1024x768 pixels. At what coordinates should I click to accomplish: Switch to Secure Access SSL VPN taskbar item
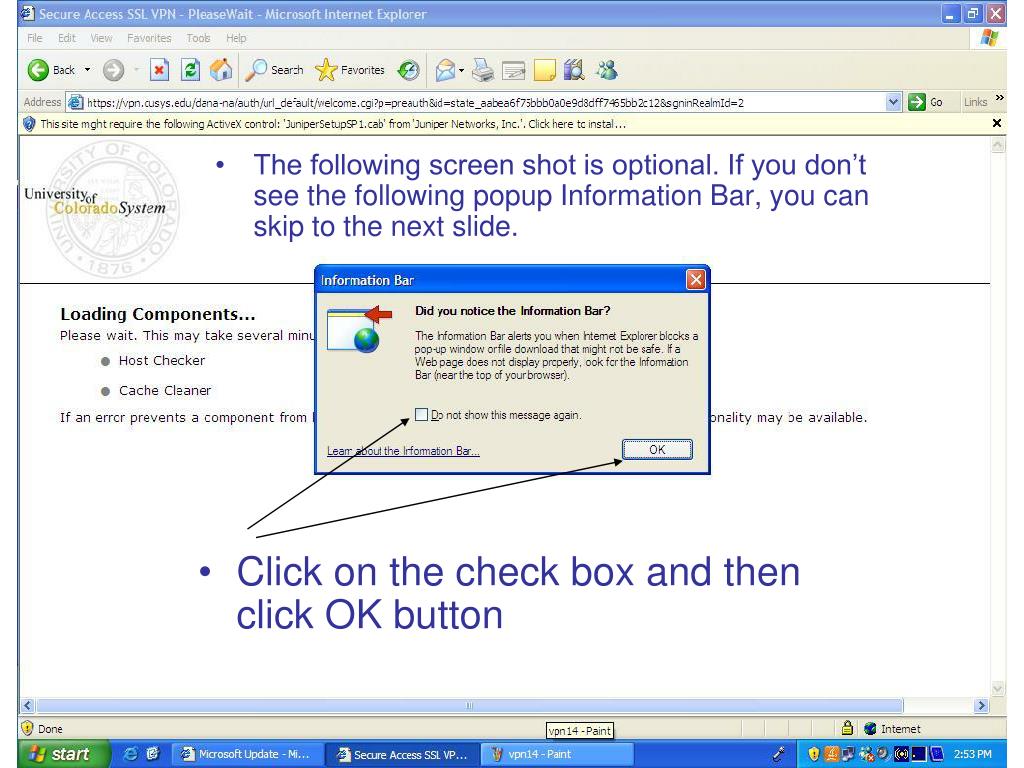coord(402,754)
